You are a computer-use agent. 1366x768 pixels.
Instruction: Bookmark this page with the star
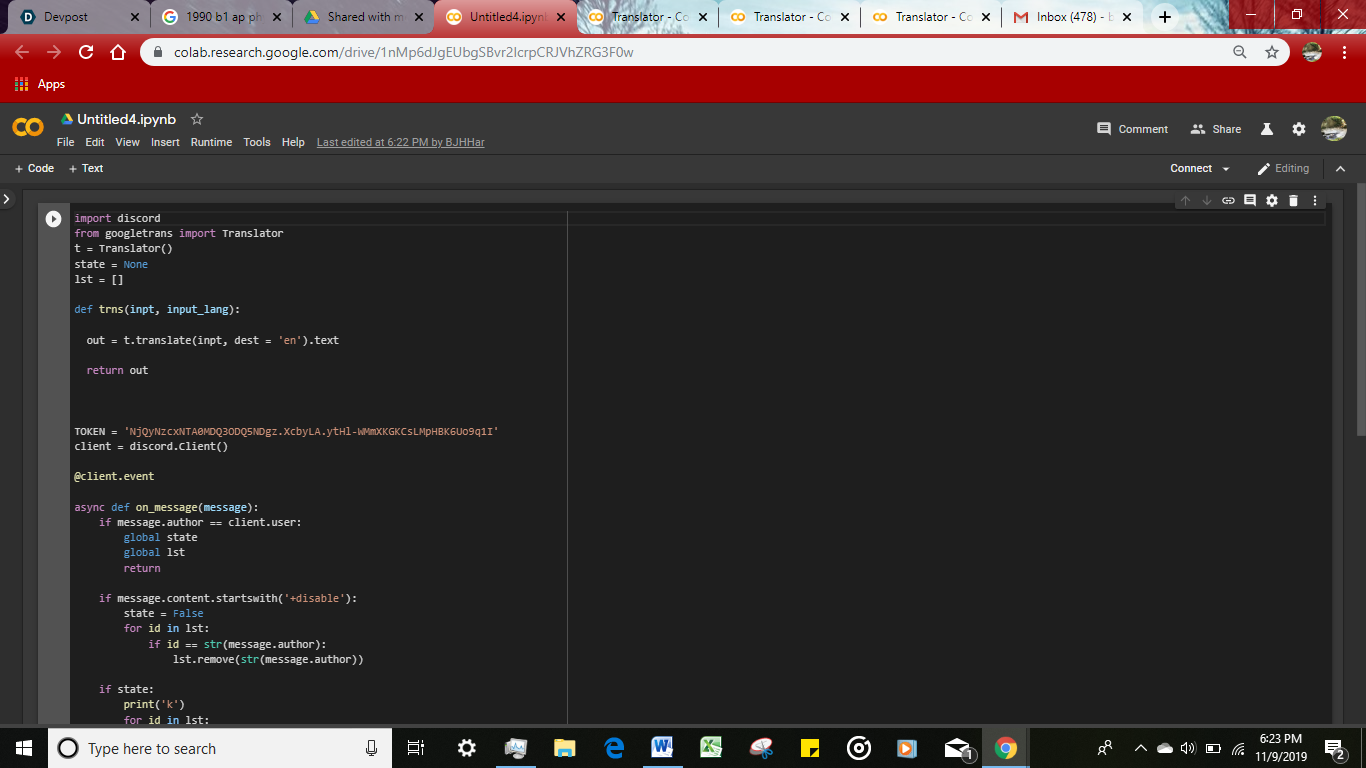1272,52
